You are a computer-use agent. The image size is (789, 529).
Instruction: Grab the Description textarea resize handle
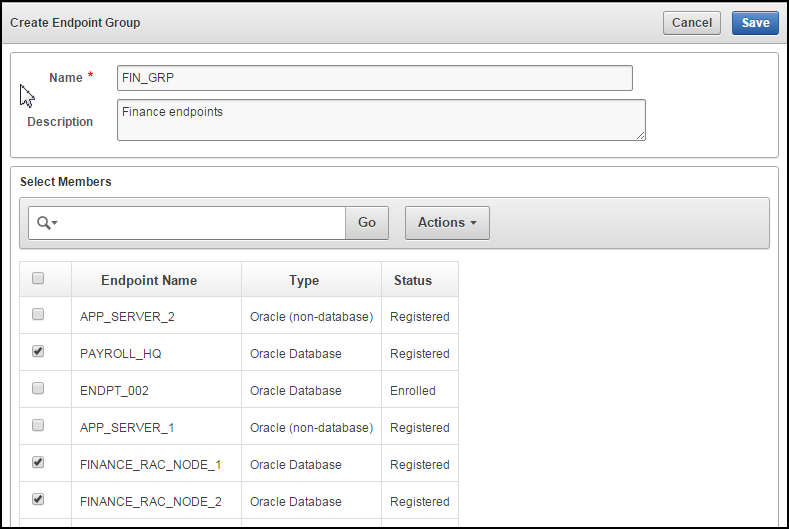coord(641,135)
